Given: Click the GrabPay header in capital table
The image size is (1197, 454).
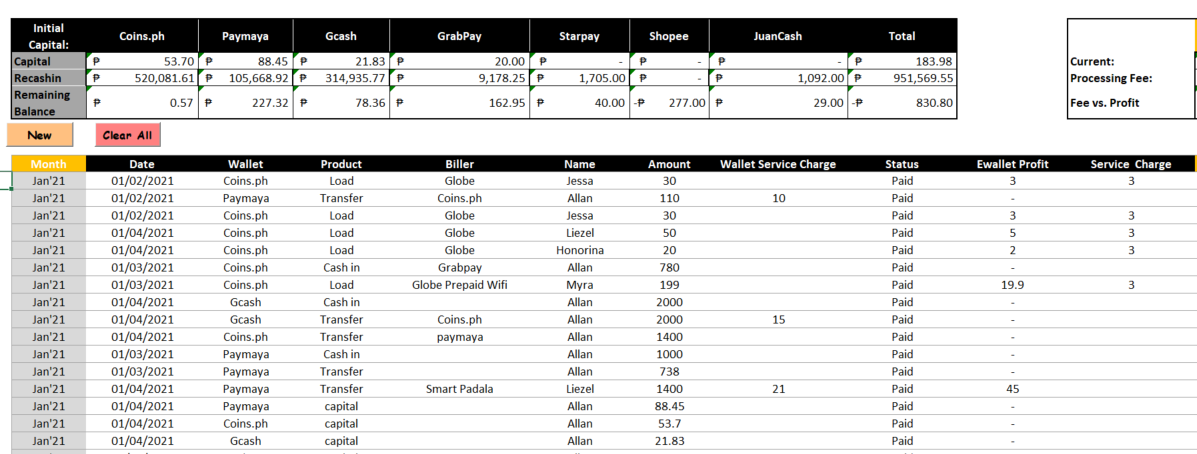Looking at the screenshot, I should pos(459,36).
